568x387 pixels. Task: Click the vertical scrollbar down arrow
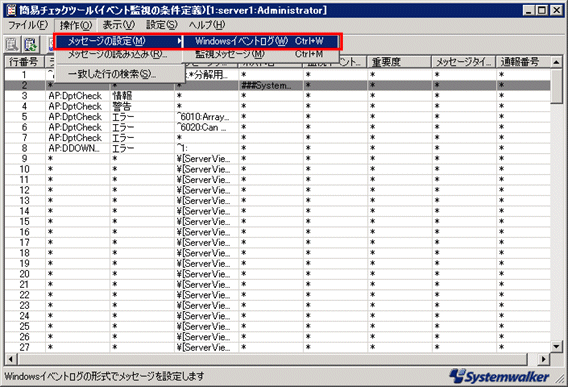click(x=557, y=347)
